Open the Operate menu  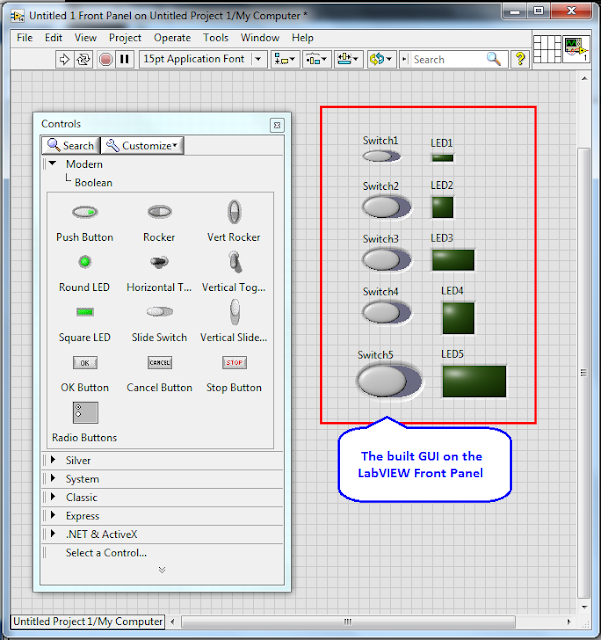[172, 38]
